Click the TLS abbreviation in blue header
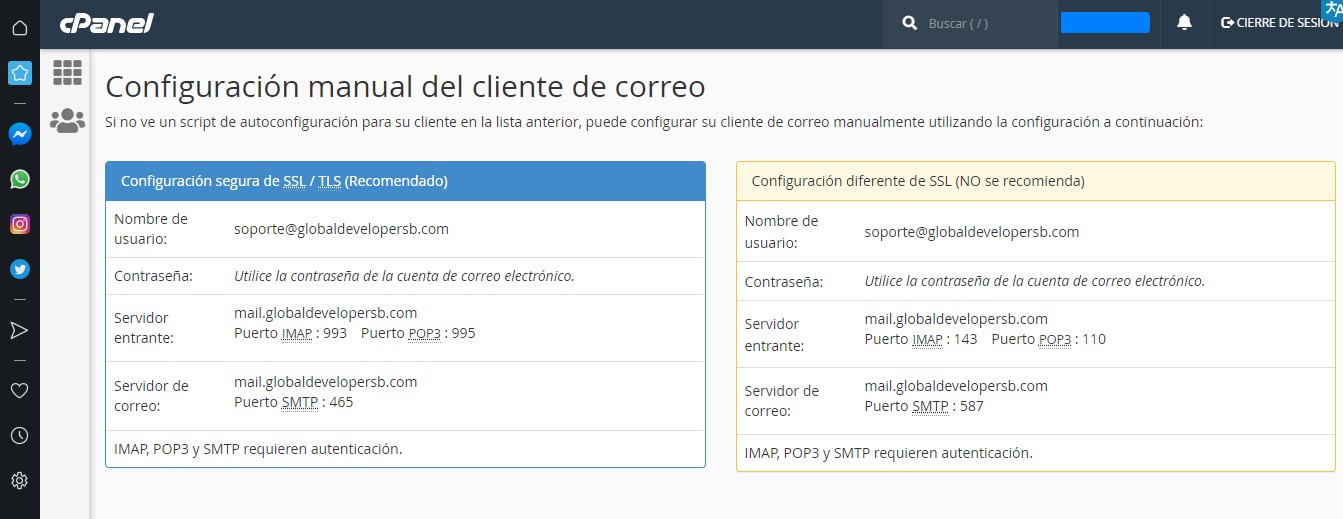Image resolution: width=1343 pixels, height=519 pixels. [x=329, y=181]
